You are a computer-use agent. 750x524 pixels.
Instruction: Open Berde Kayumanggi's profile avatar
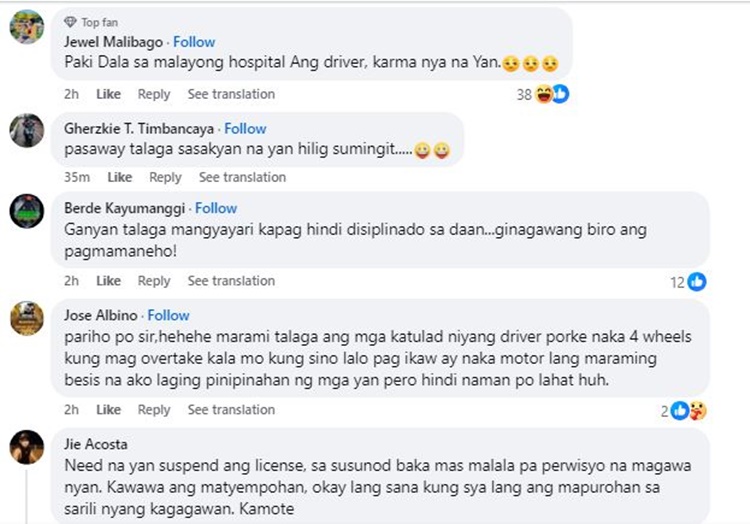tap(26, 211)
